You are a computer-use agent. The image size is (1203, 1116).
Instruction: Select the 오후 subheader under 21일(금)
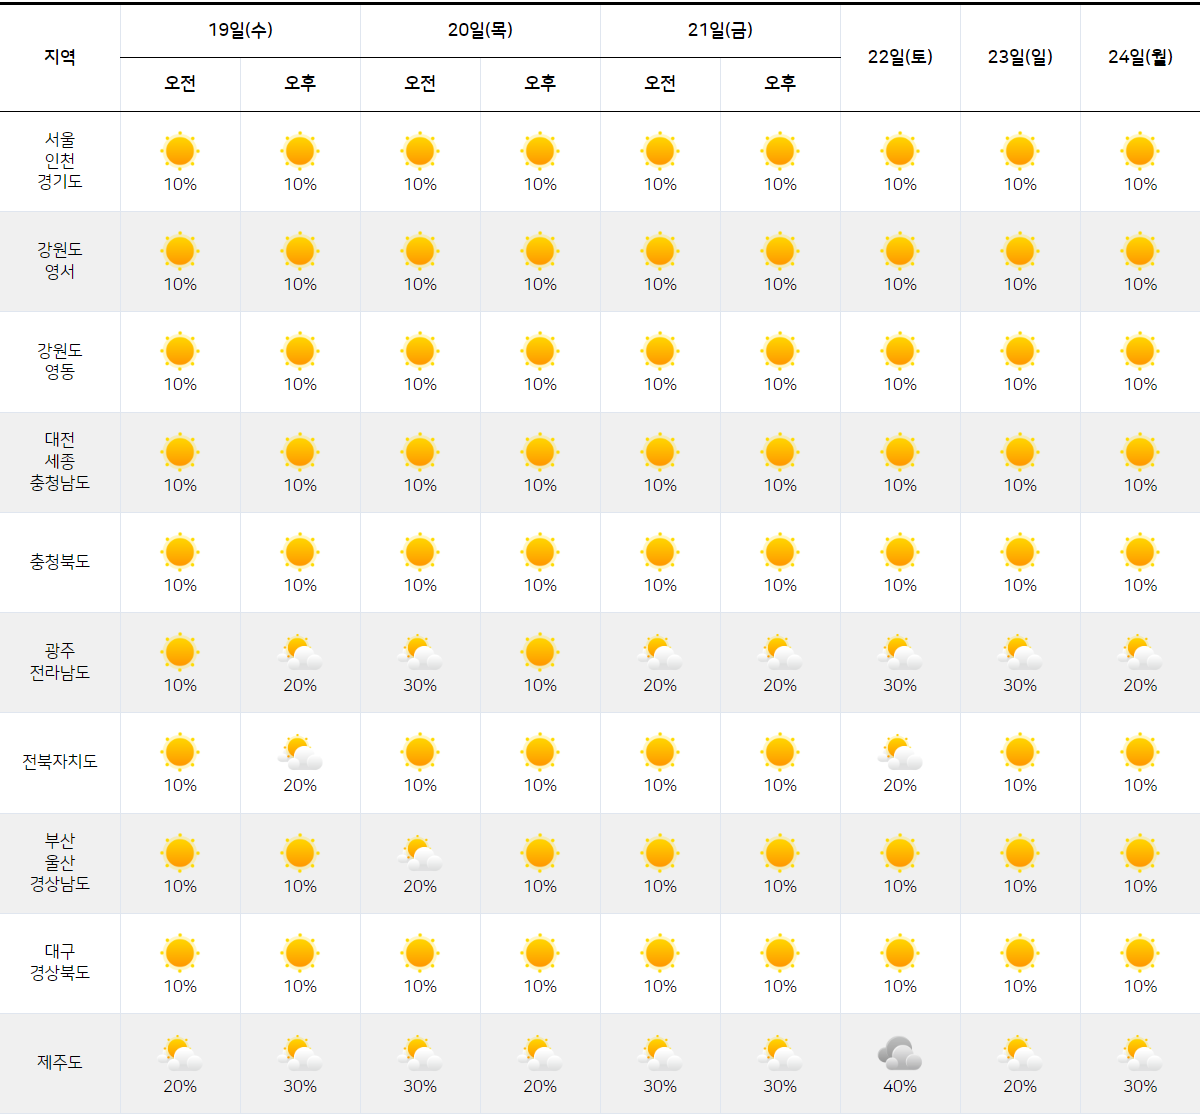click(x=780, y=84)
